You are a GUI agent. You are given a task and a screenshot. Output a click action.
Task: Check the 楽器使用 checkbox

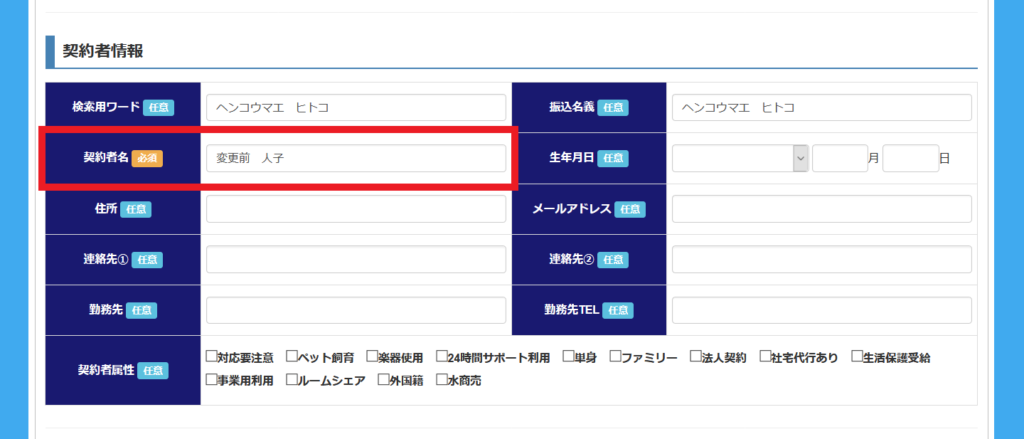point(372,357)
